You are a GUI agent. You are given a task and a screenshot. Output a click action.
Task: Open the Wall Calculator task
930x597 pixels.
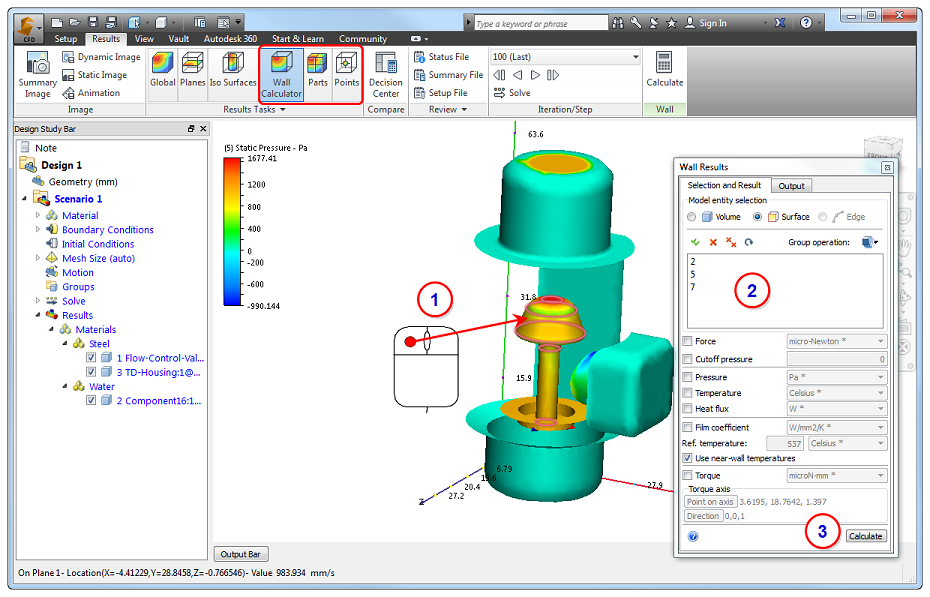coord(282,75)
